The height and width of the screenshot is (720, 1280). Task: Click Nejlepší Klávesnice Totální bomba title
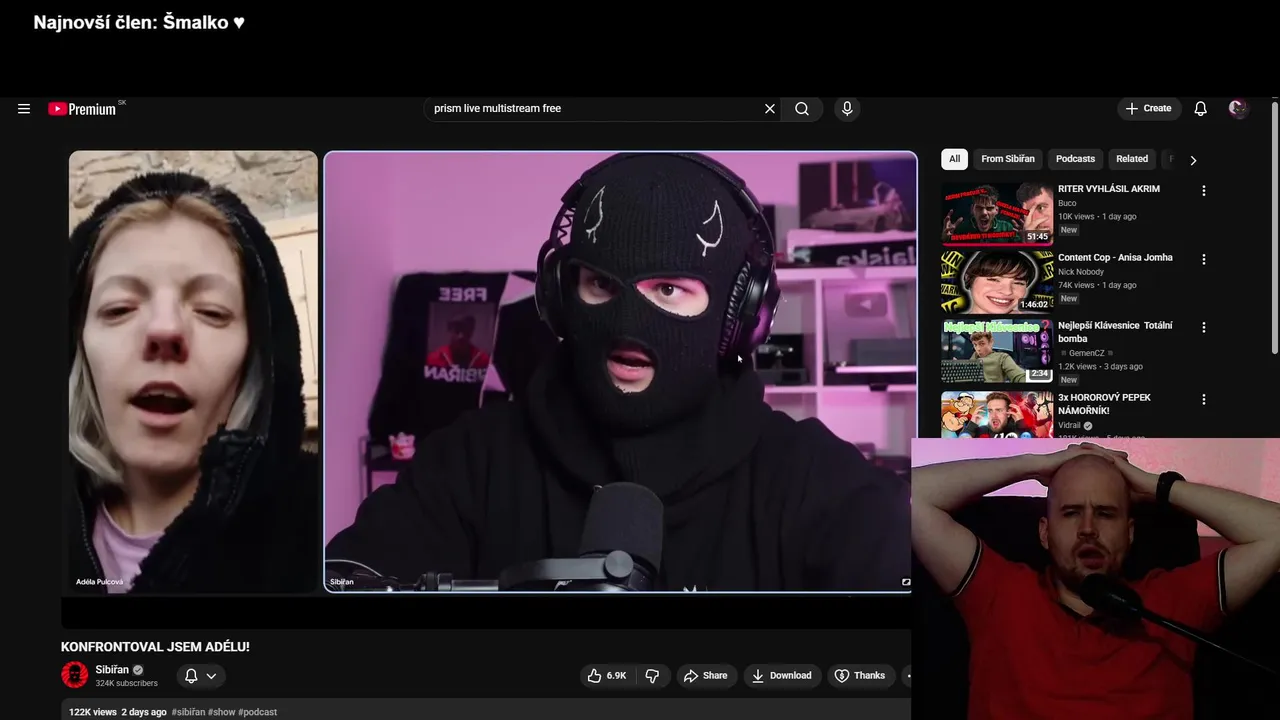point(1115,332)
